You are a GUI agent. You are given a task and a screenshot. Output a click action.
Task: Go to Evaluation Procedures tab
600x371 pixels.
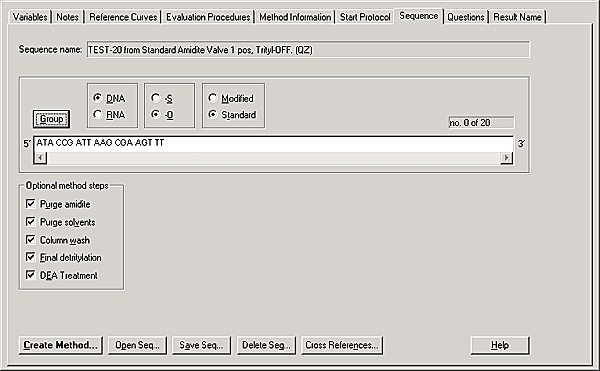tap(208, 17)
